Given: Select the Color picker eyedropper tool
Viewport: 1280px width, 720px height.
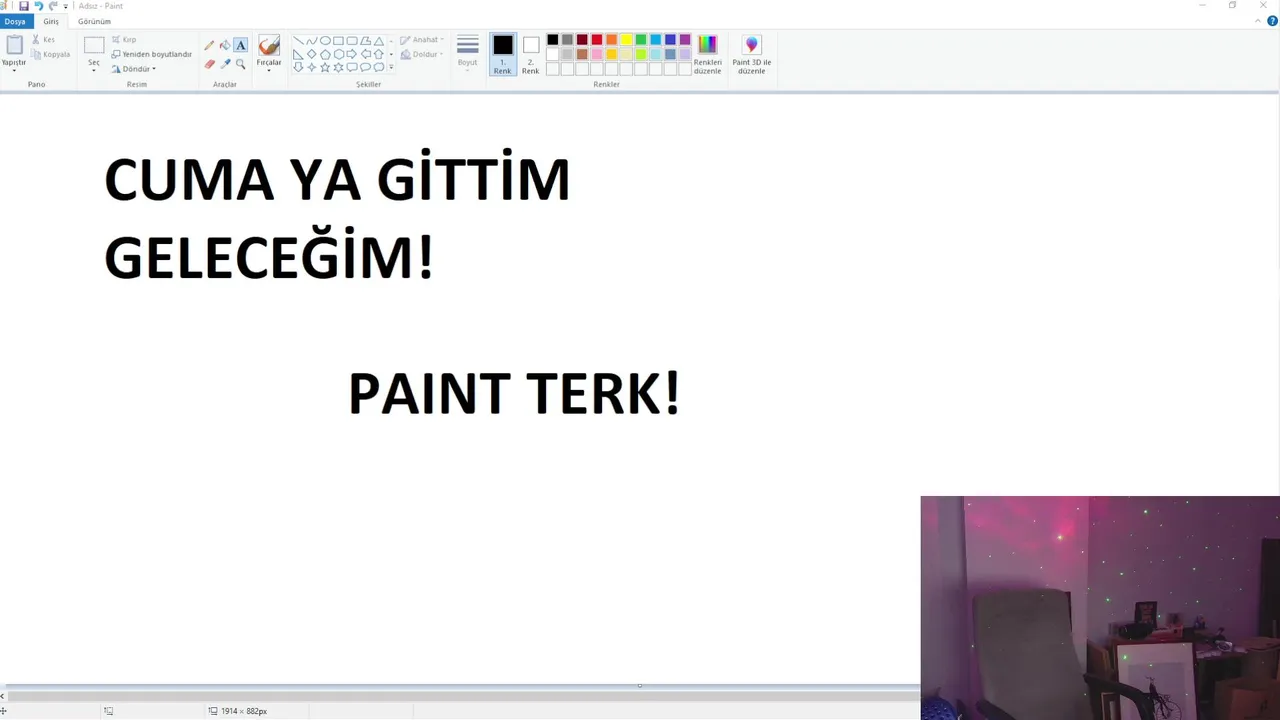Looking at the screenshot, I should coord(225,64).
